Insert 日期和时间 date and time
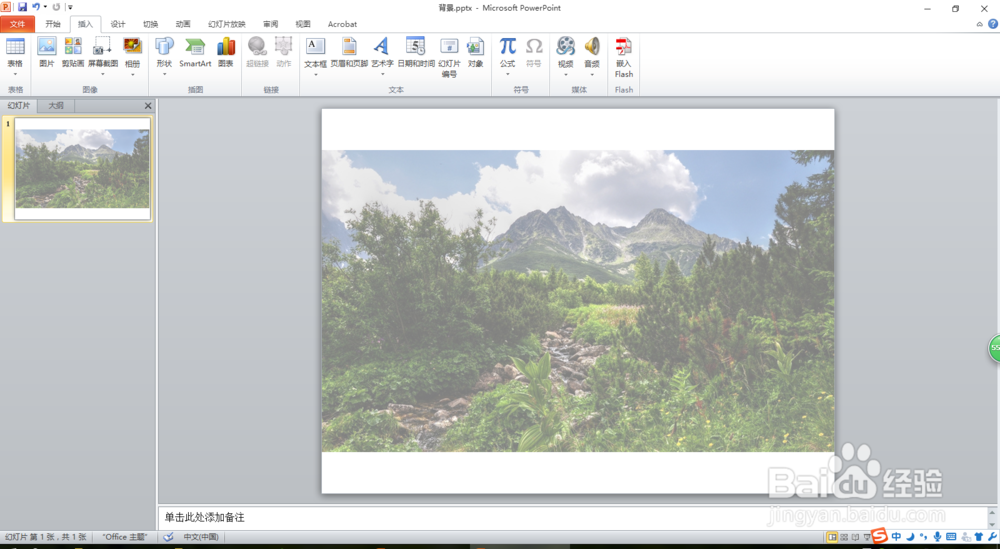The image size is (1000, 549). pos(416,52)
